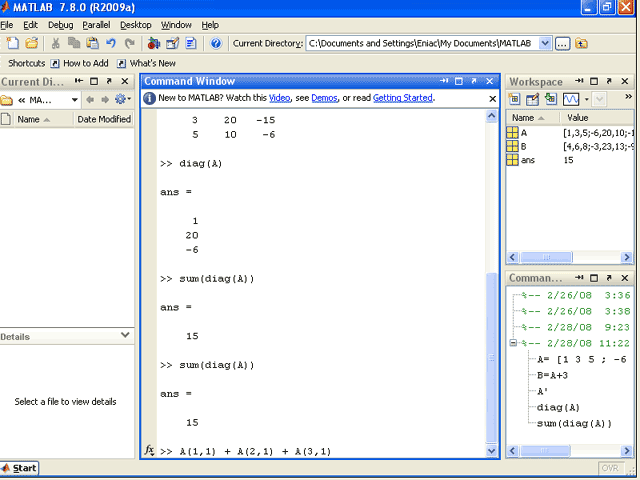Click the Workspace plot selector icon
The image size is (640, 480).
pos(571,99)
